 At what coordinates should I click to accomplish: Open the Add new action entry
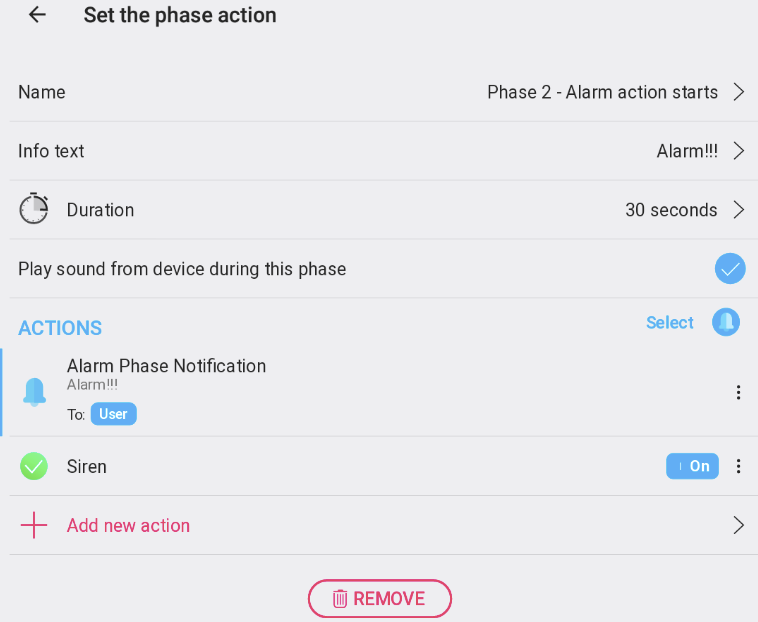128,525
